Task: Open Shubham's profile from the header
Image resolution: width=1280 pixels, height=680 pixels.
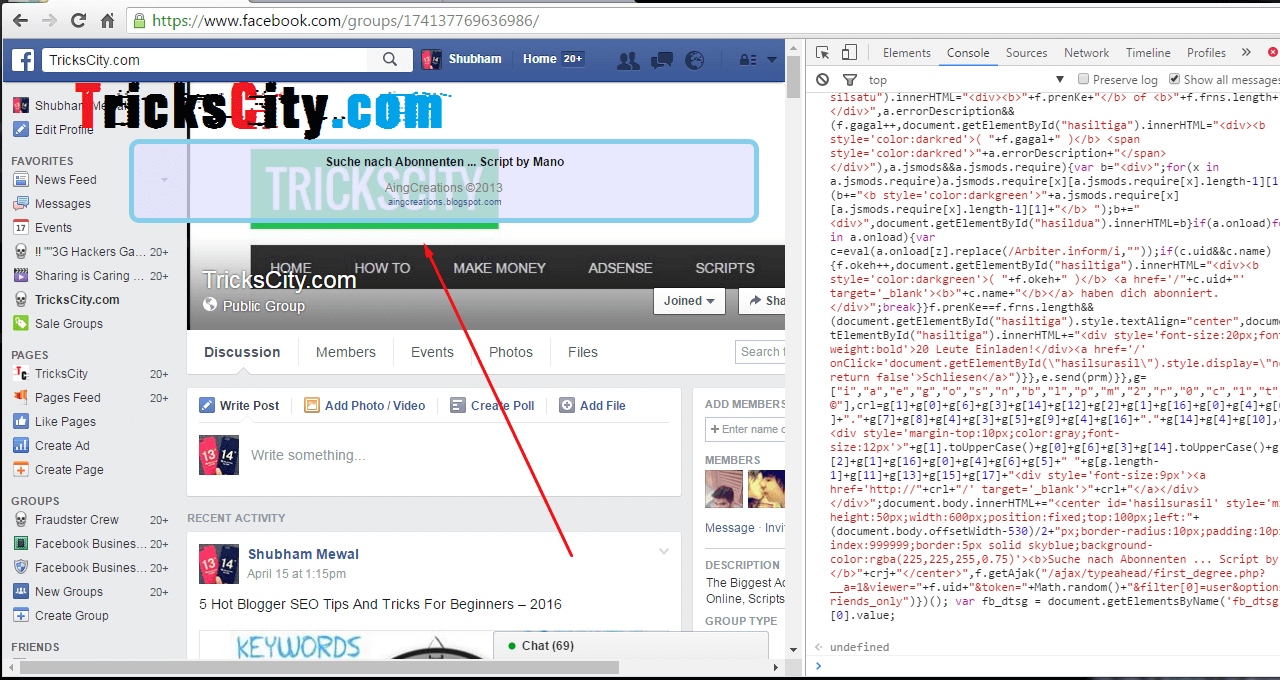Action: click(461, 59)
